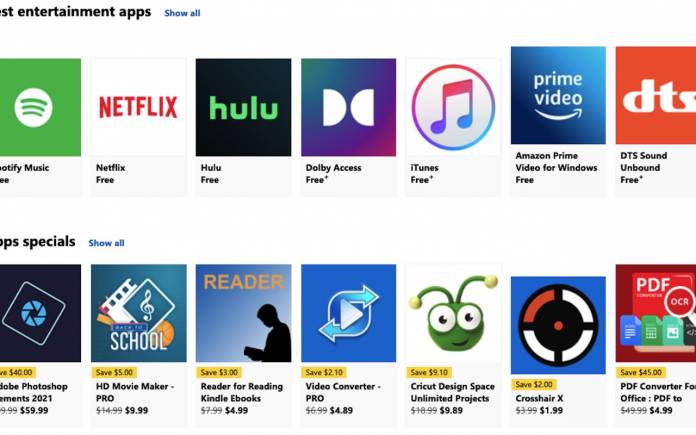Select the PDF Converter For Office icon
696x435 pixels.
[x=656, y=313]
